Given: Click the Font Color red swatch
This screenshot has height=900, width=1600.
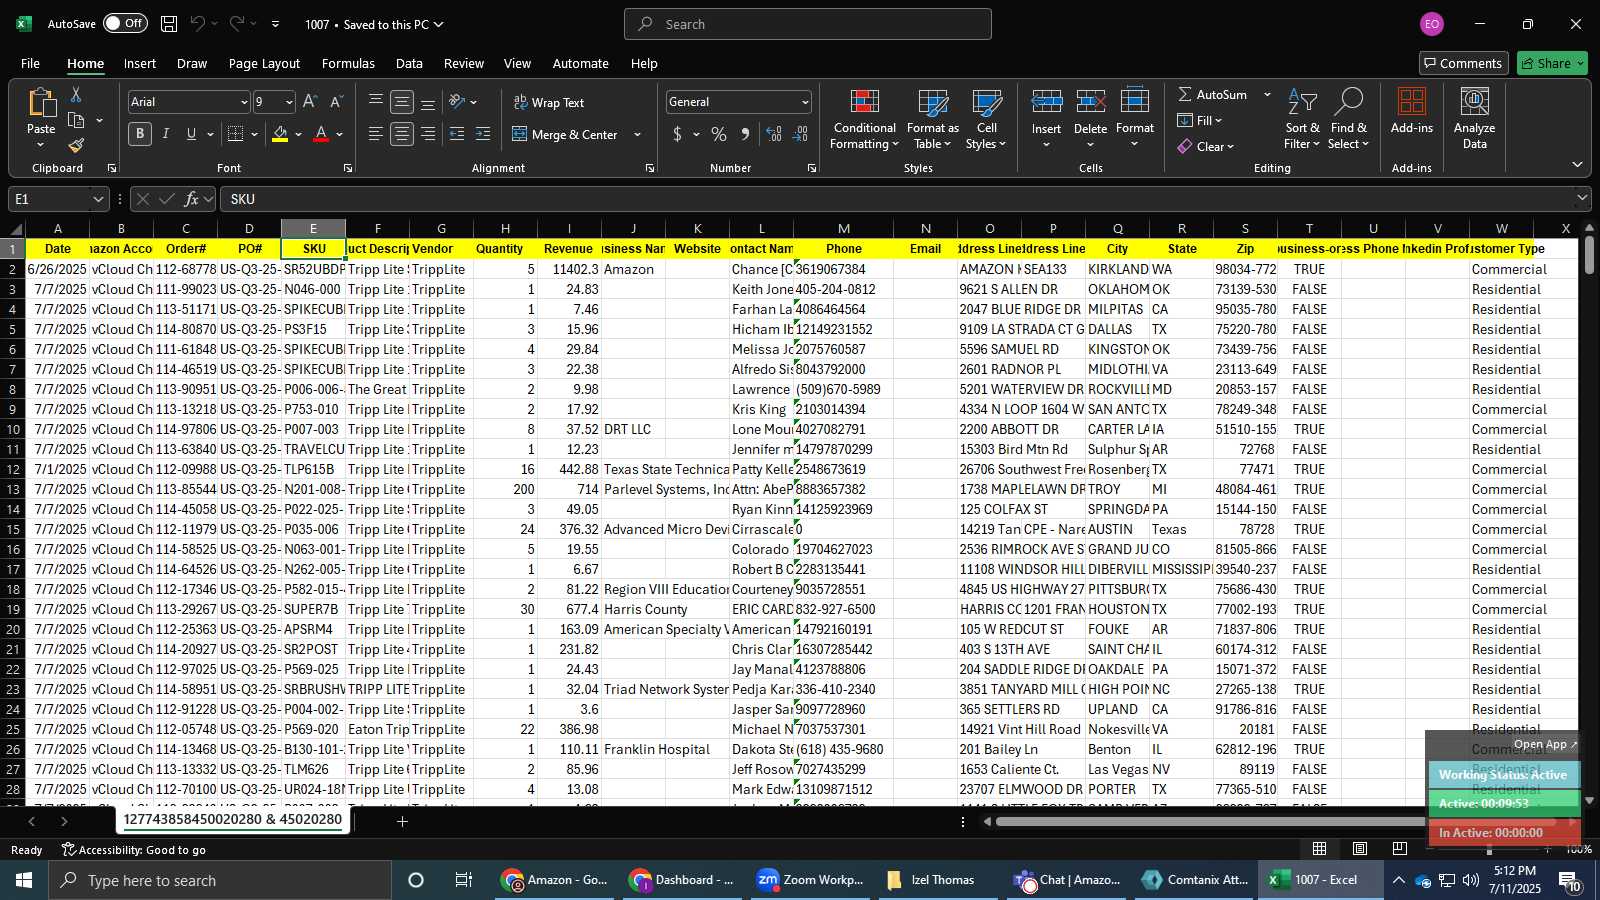Looking at the screenshot, I should tap(321, 134).
